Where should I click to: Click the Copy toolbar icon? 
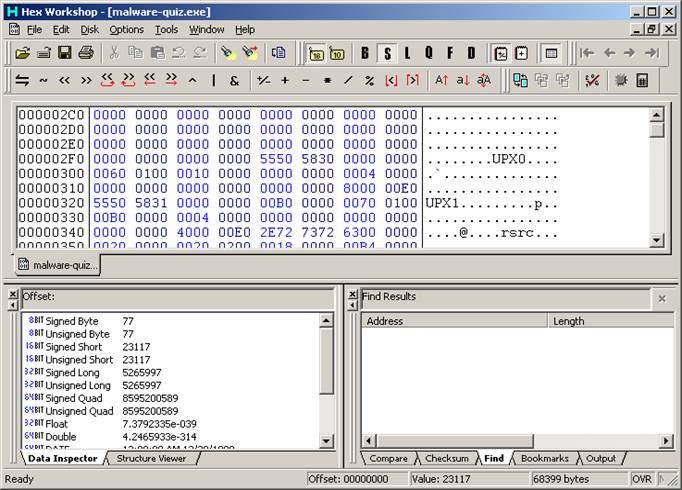click(x=136, y=53)
